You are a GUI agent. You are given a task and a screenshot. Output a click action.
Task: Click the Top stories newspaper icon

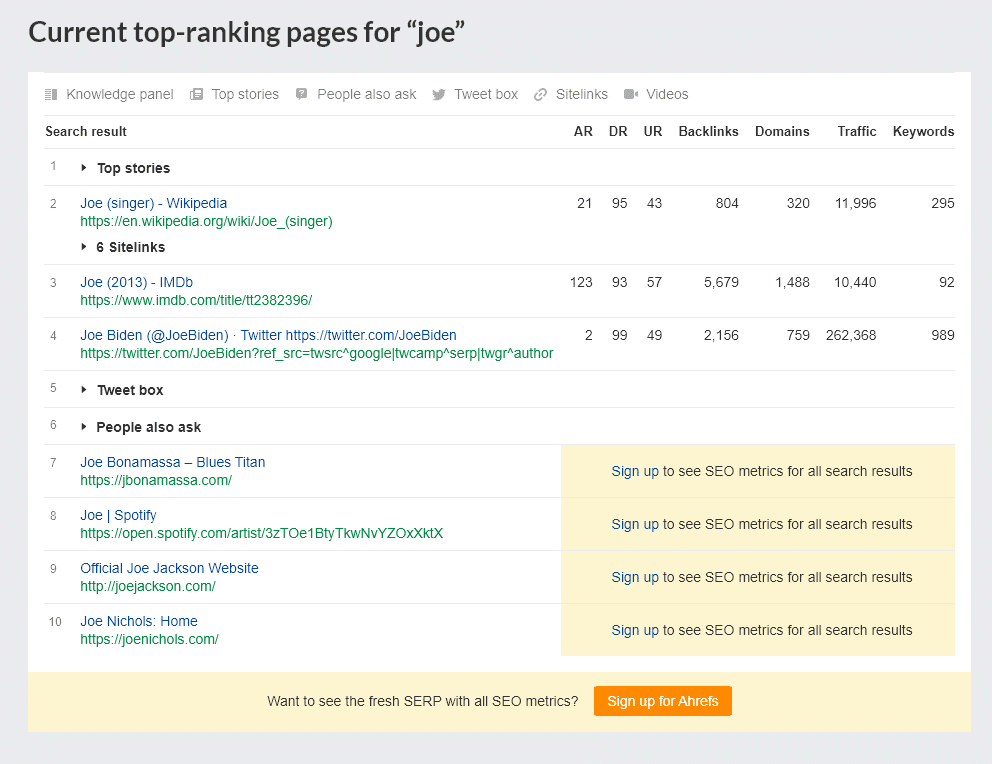pos(197,94)
